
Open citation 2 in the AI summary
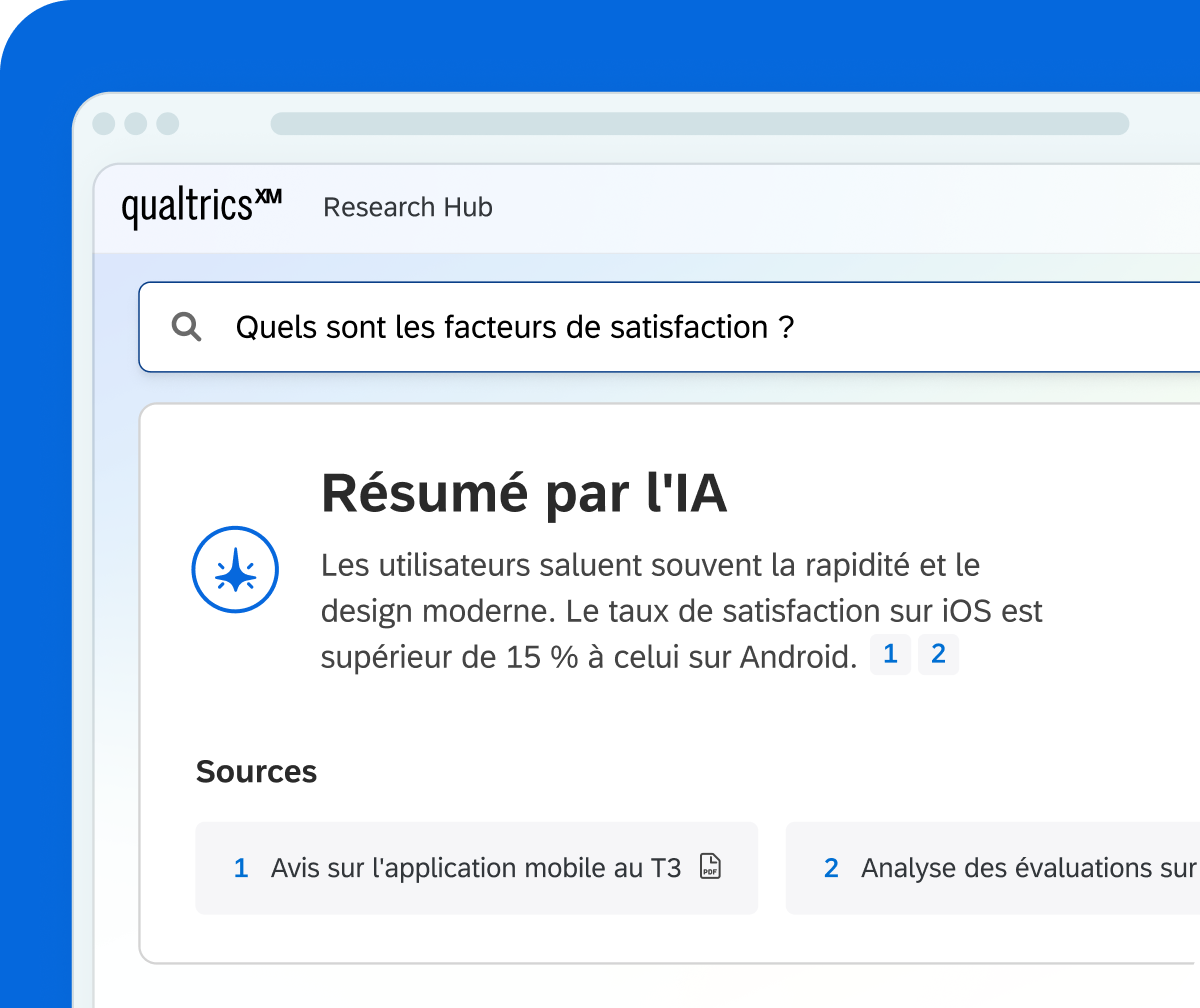(x=938, y=655)
